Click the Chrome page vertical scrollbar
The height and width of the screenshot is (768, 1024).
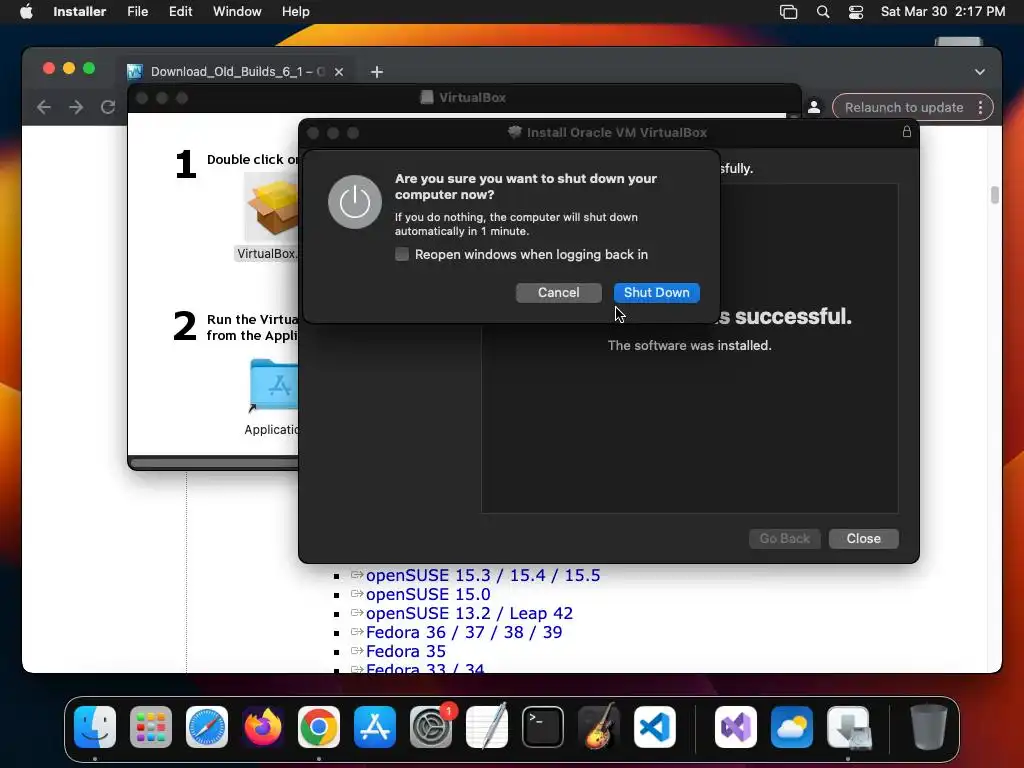pyautogui.click(x=994, y=195)
